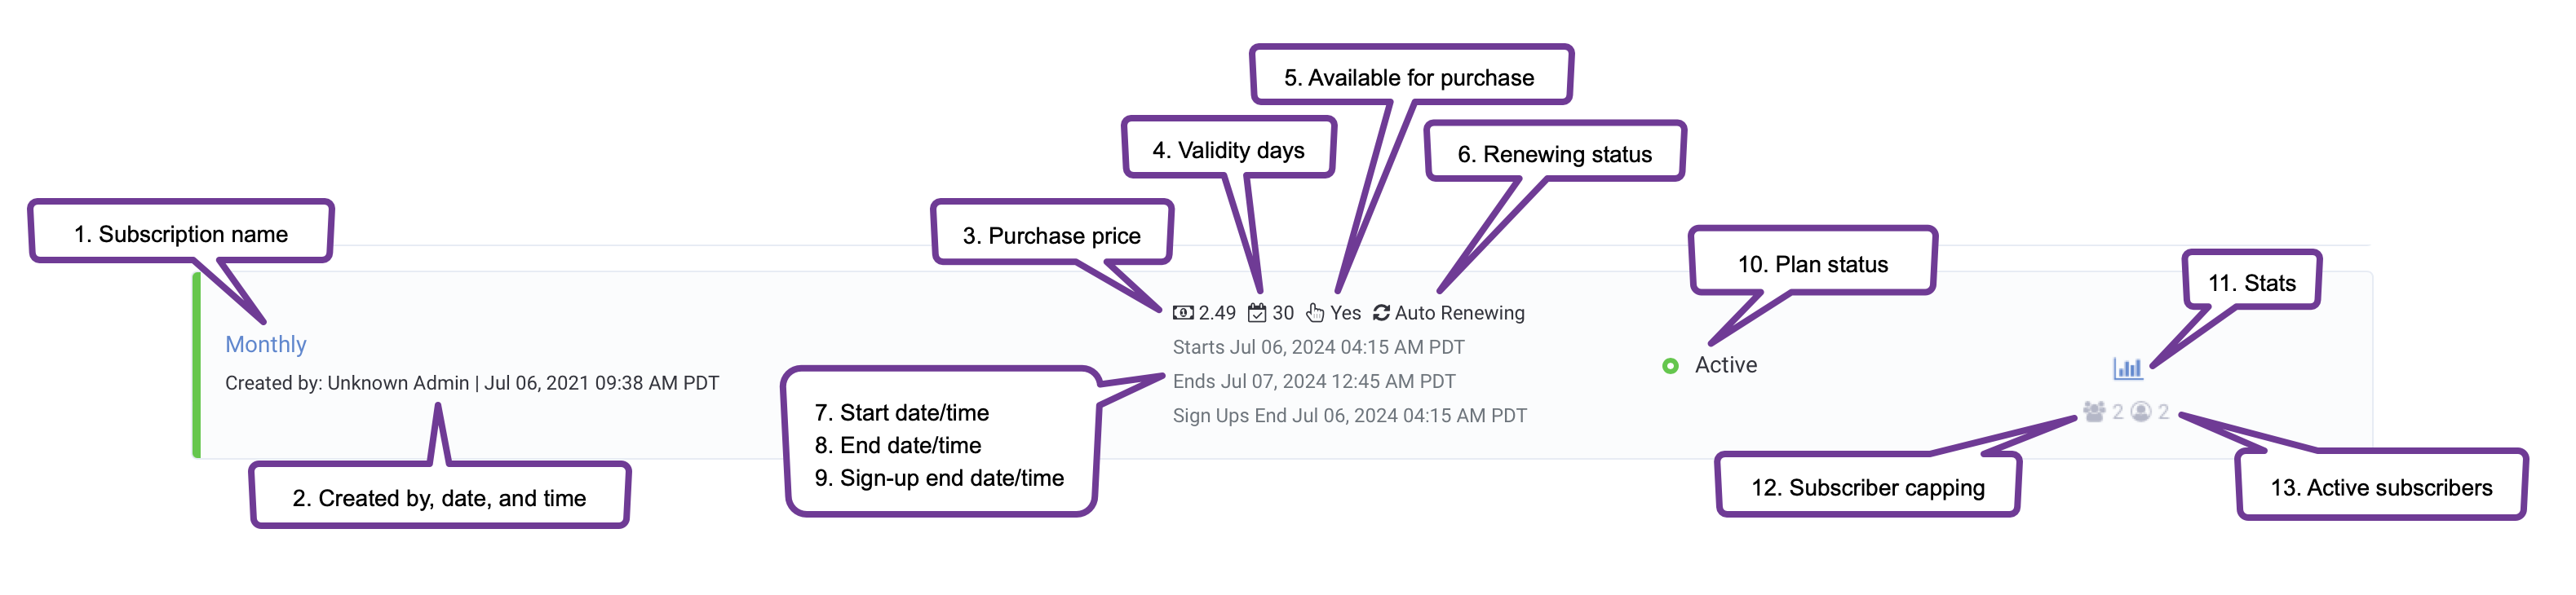Image resolution: width=2576 pixels, height=595 pixels.
Task: Click the green Active status dot
Action: [1670, 366]
